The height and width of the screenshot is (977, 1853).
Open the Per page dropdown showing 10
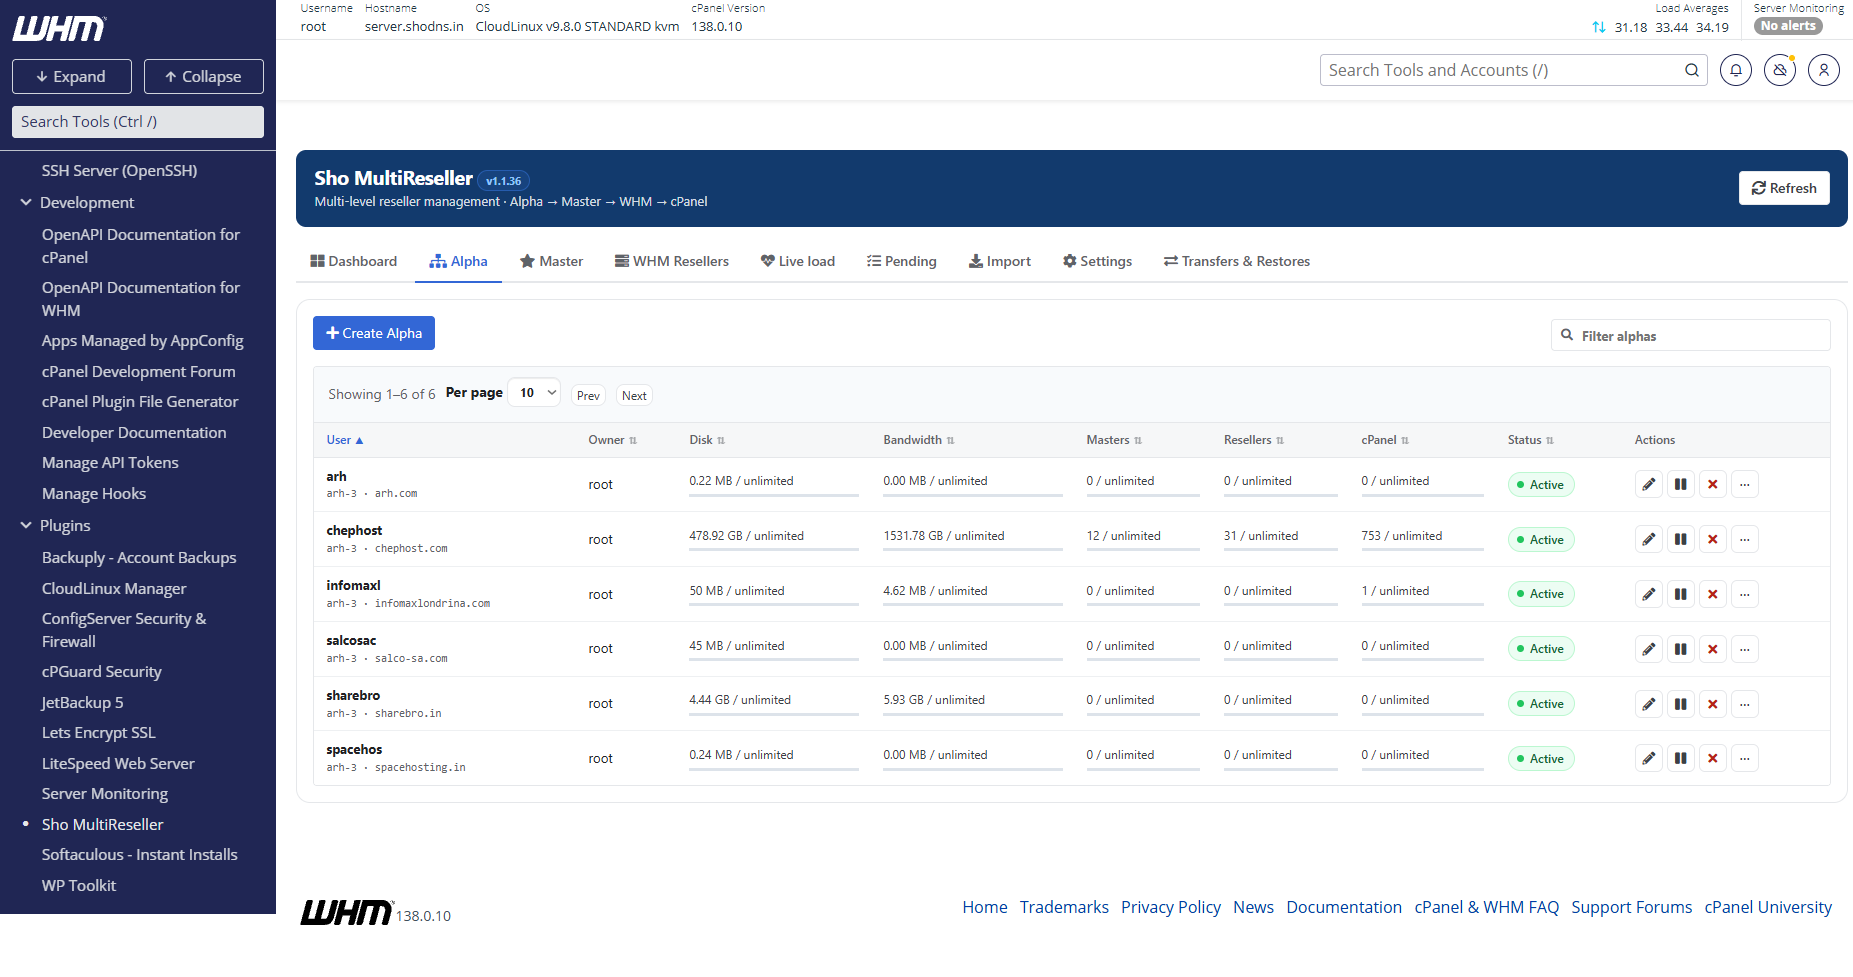point(534,393)
